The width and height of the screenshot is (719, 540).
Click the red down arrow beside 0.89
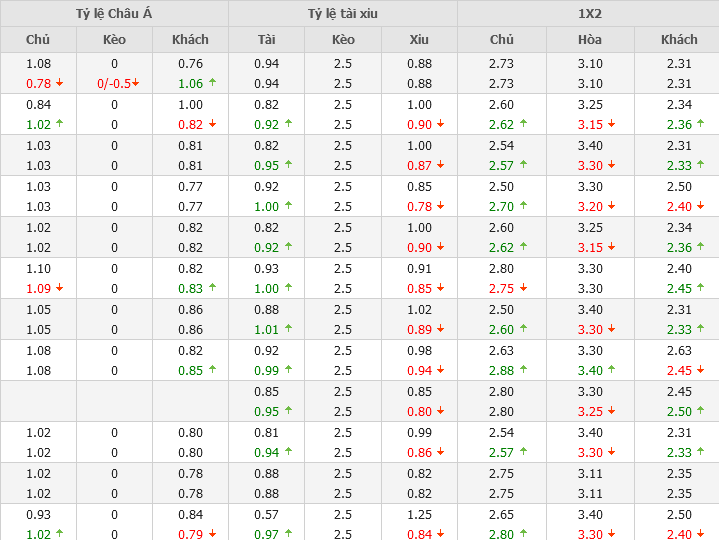441,329
